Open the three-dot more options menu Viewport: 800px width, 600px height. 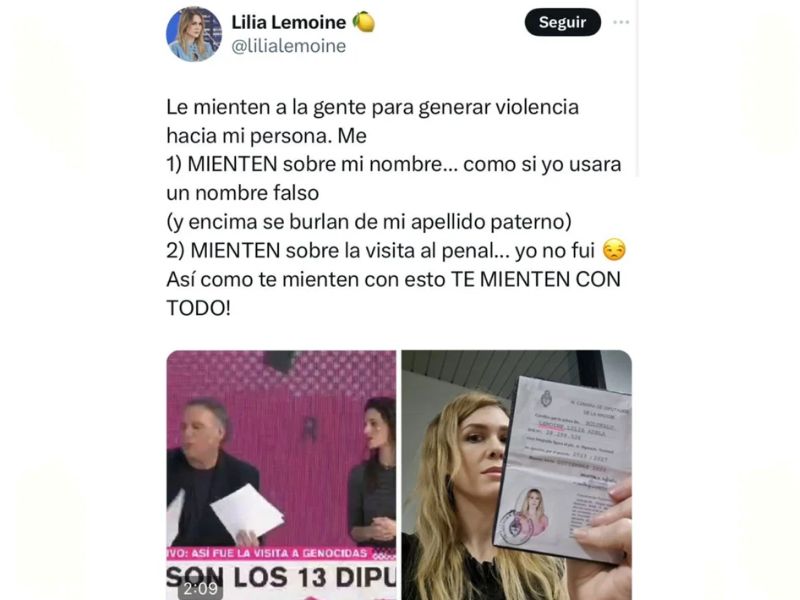click(x=621, y=22)
